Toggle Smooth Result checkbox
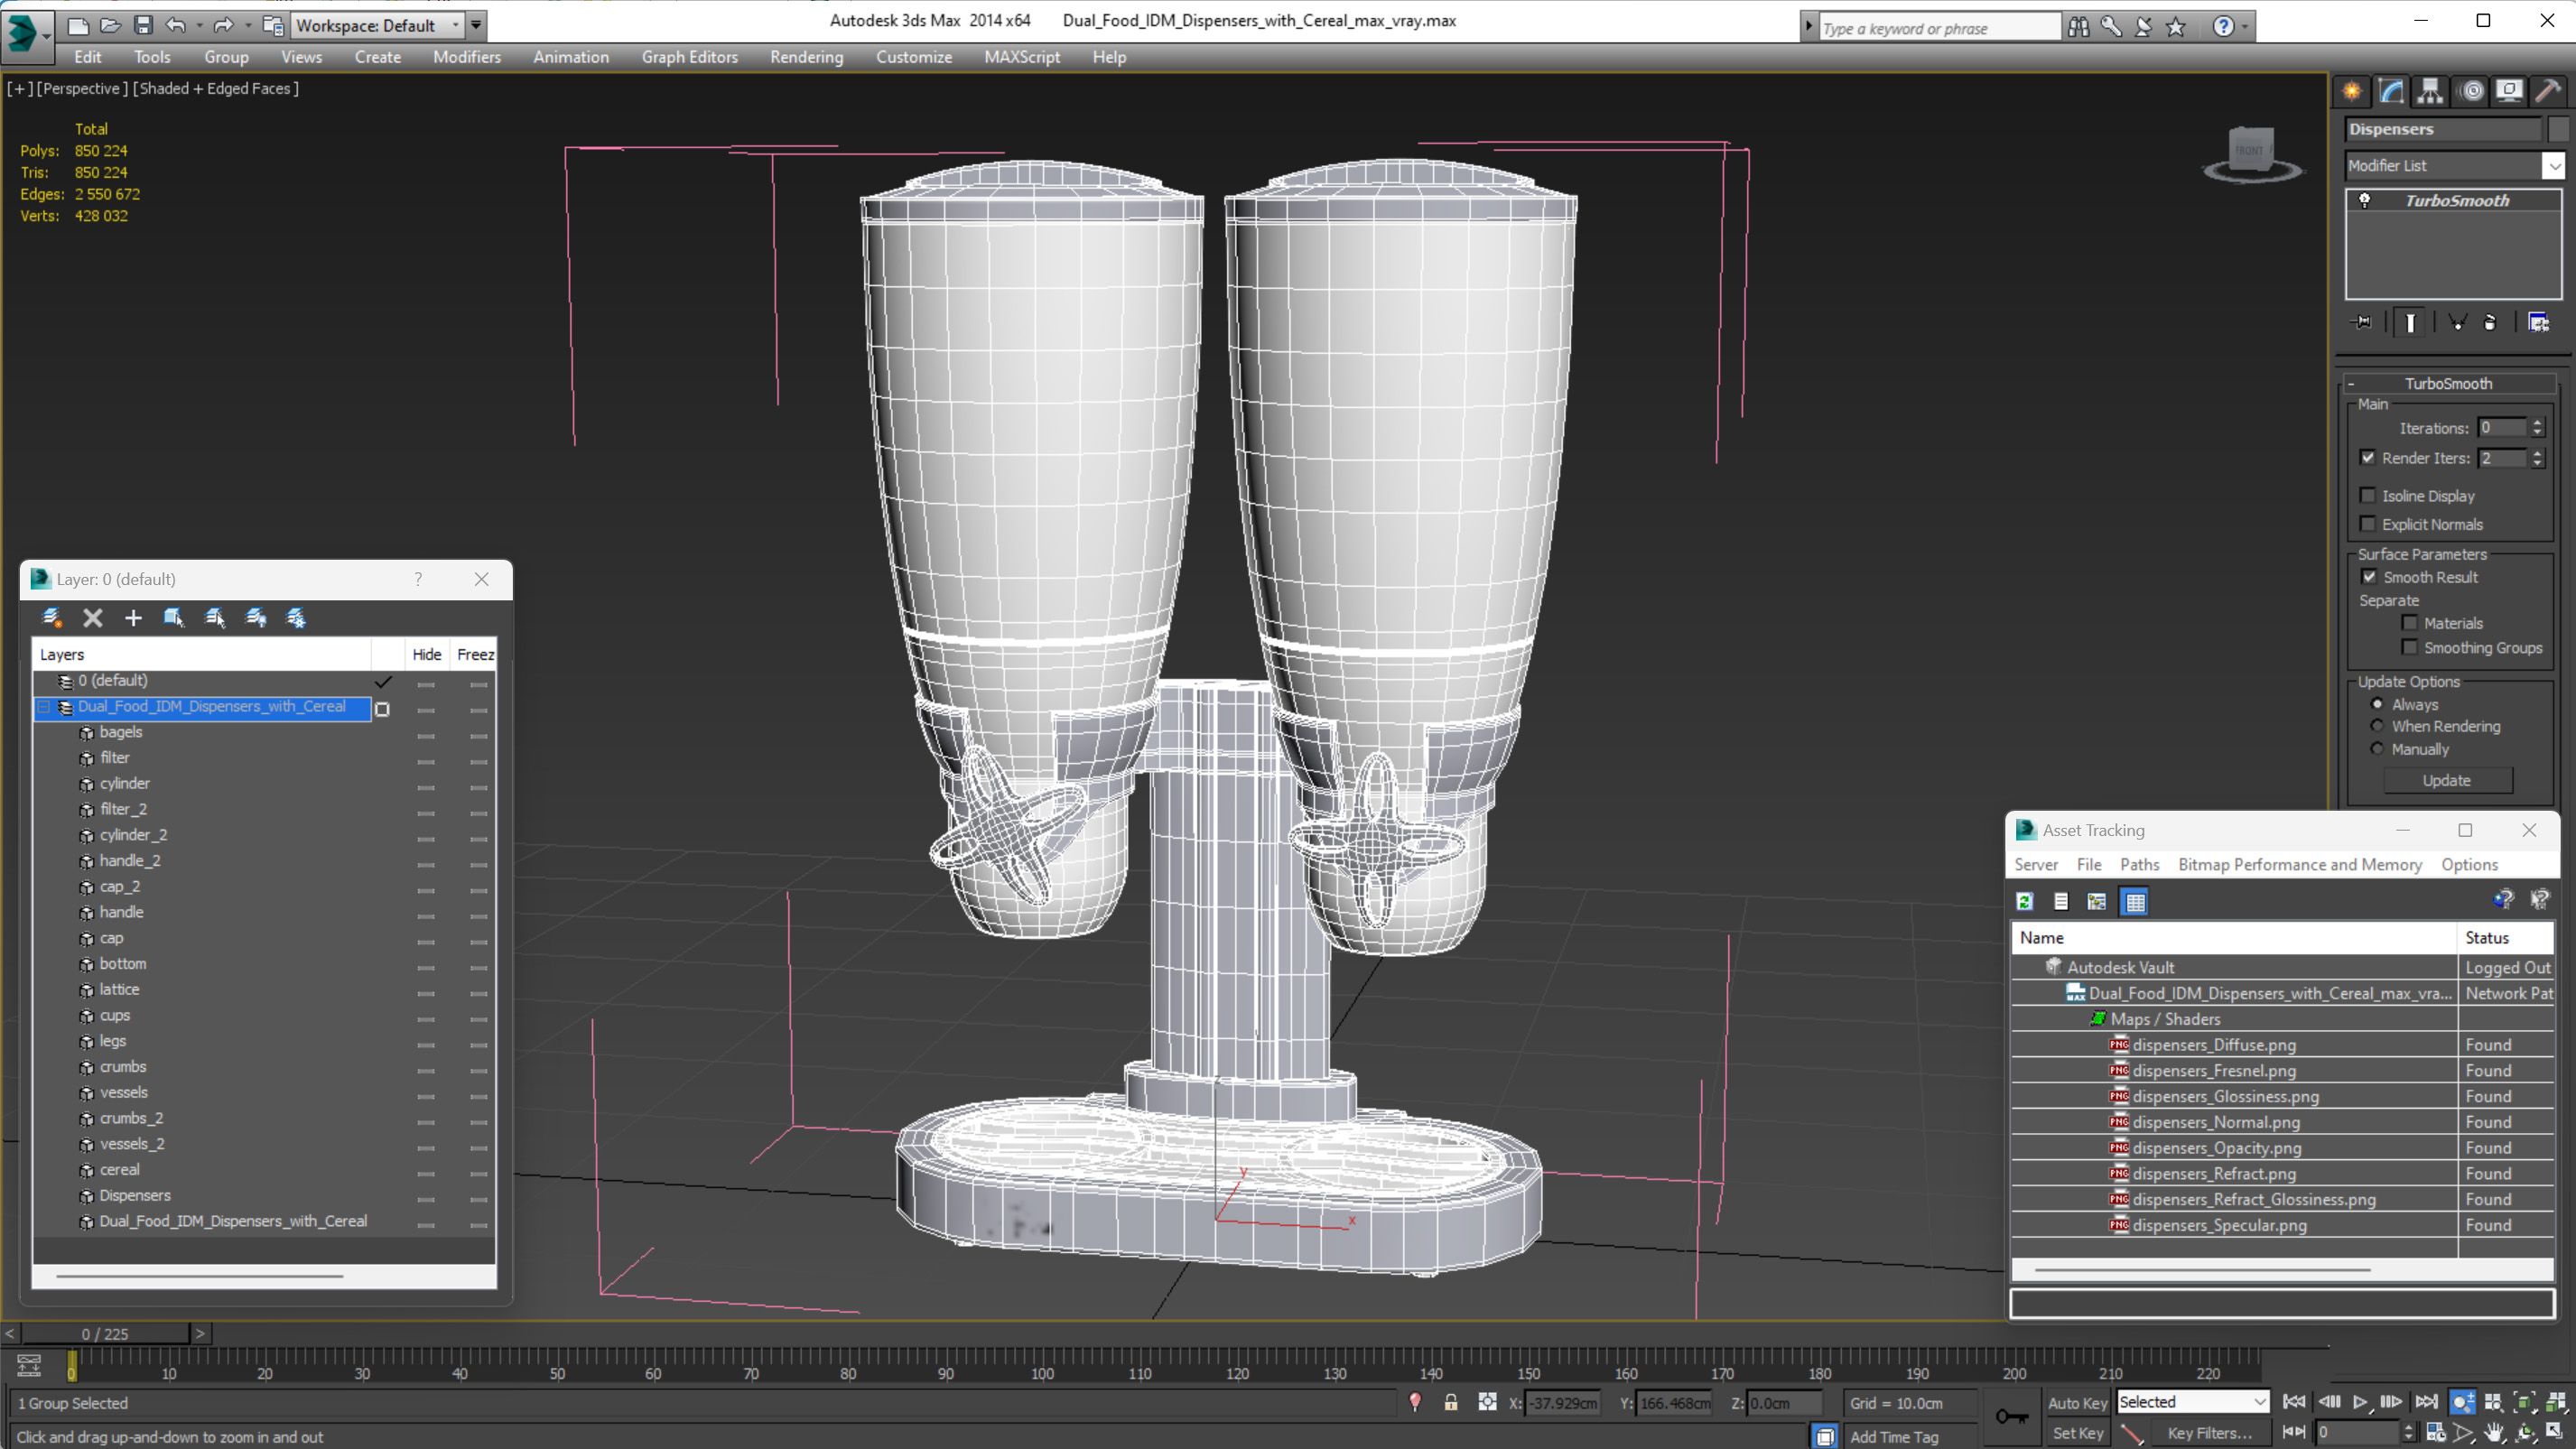This screenshot has width=2576, height=1449. 2369,577
